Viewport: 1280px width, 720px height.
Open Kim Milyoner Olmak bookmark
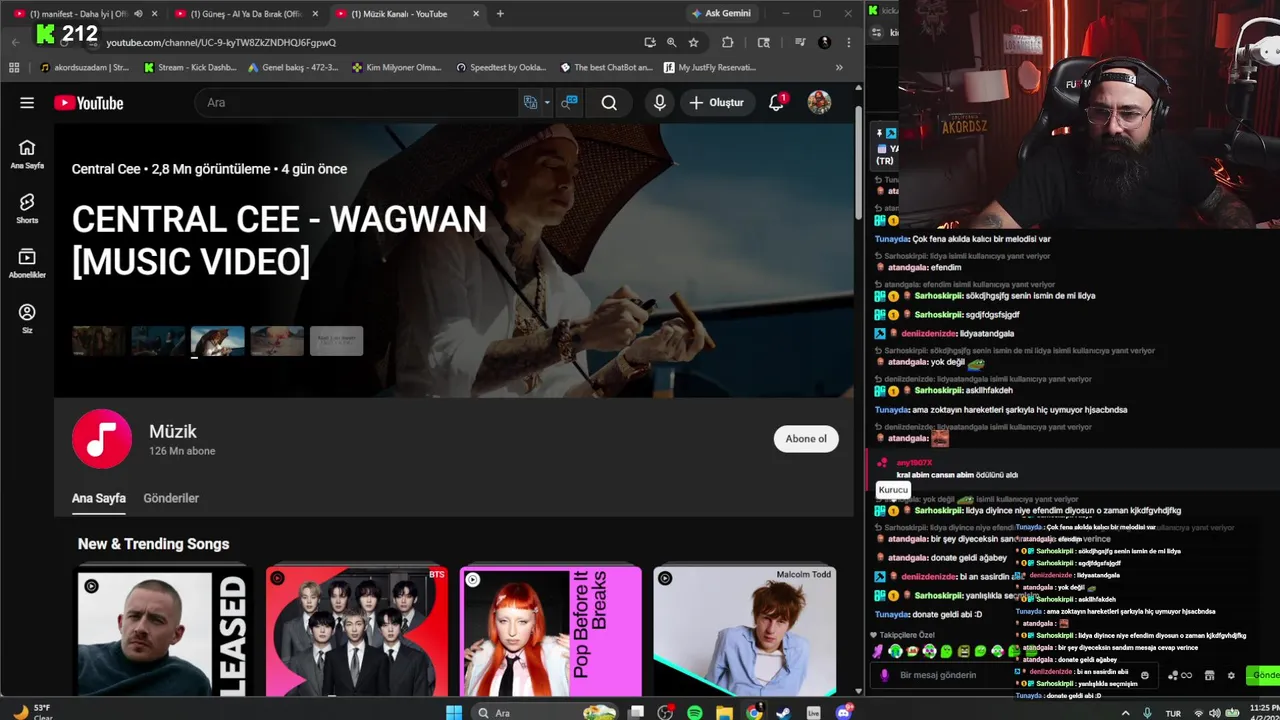(x=397, y=67)
